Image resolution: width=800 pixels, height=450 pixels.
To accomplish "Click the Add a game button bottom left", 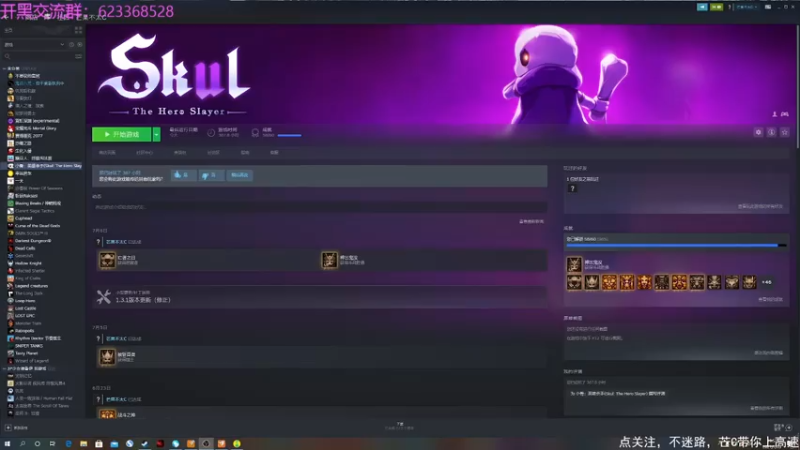I will (x=16, y=428).
